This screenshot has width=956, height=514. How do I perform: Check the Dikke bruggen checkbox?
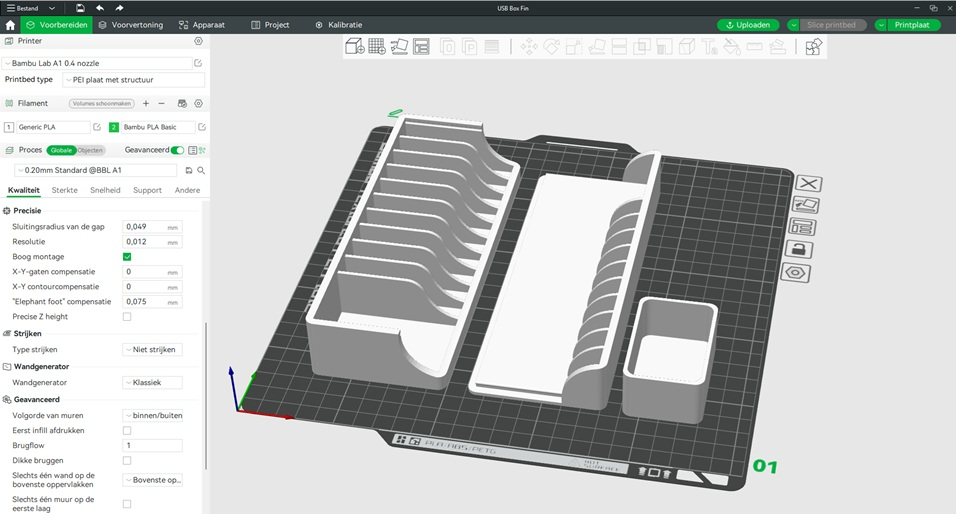point(127,460)
